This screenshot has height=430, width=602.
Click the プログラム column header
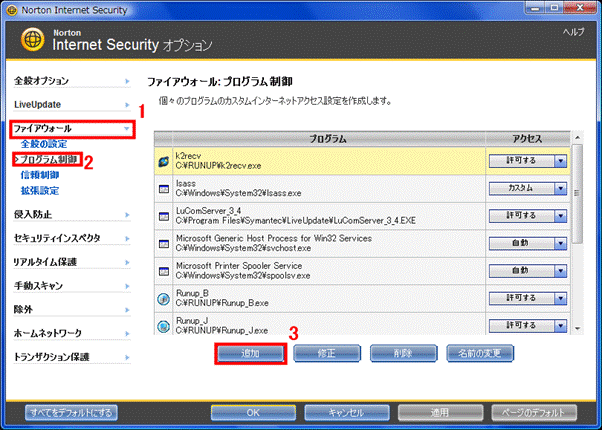click(329, 139)
